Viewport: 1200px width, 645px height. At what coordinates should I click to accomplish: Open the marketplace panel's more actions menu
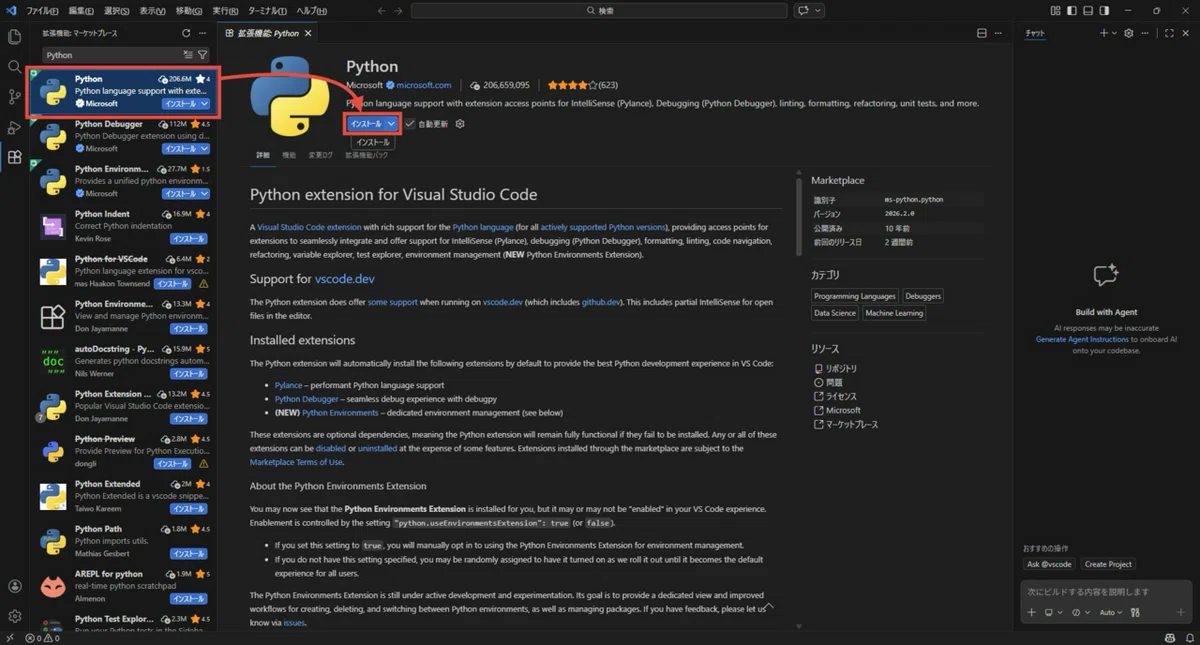click(203, 33)
